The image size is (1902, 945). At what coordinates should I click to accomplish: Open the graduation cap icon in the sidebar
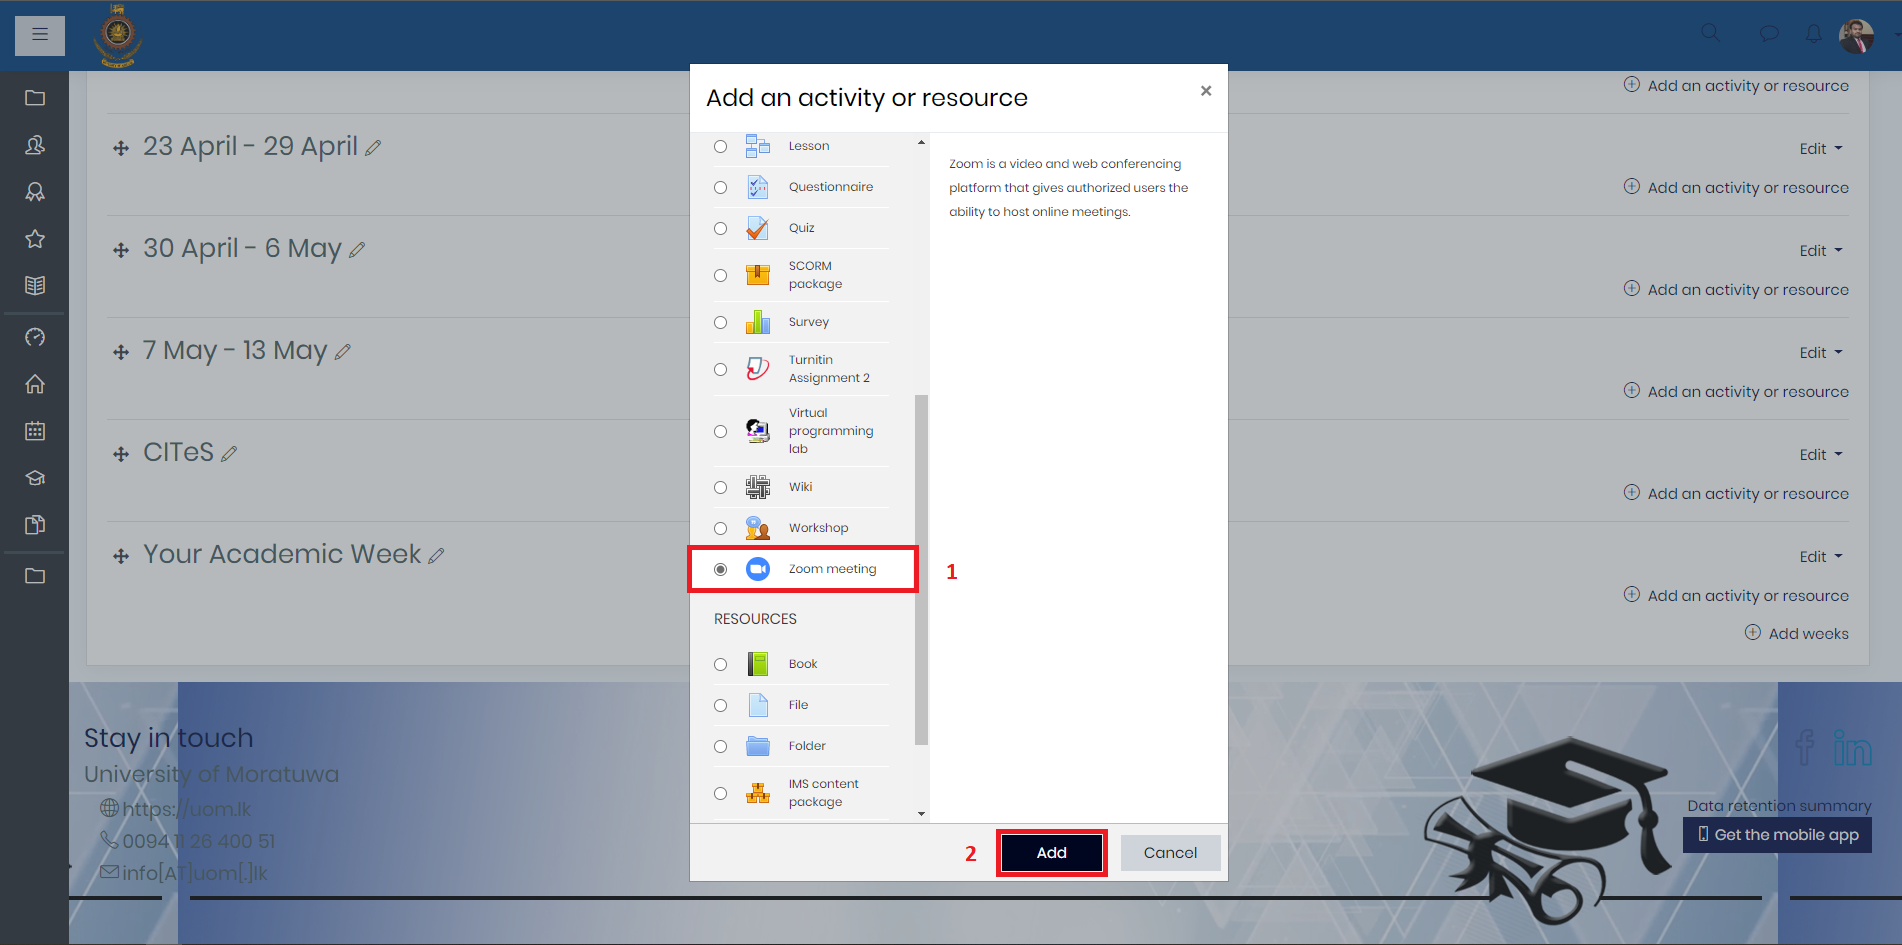(x=35, y=478)
